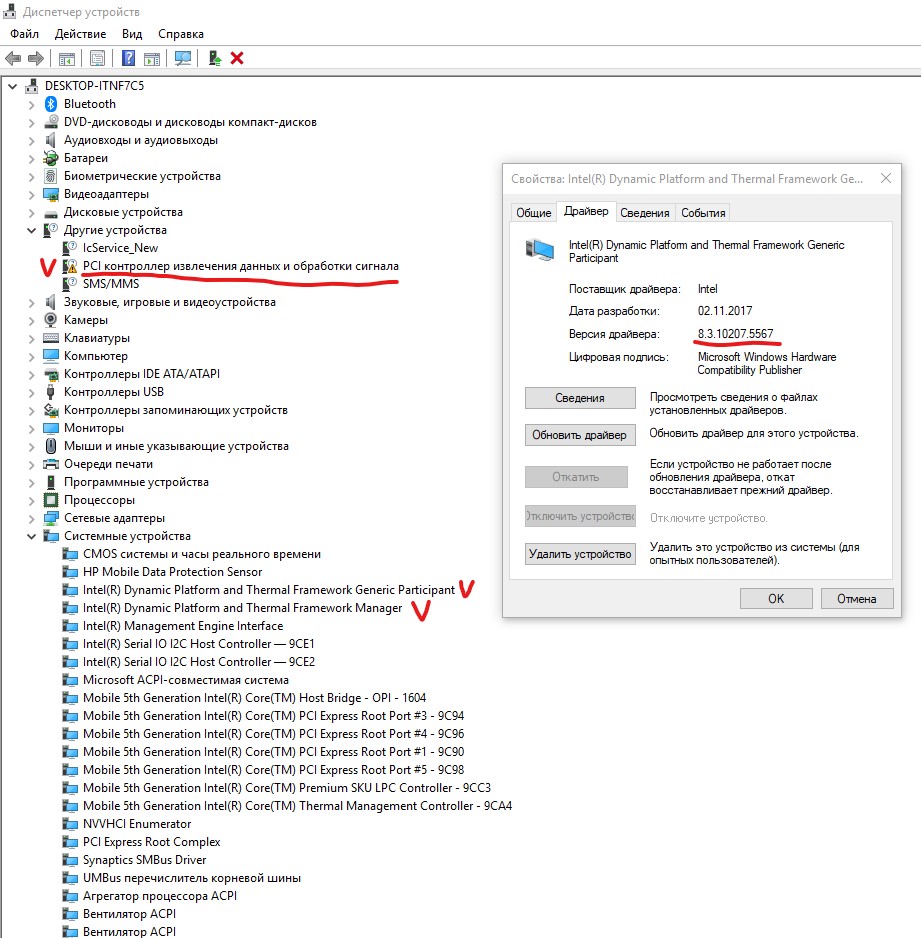Click Отмена in the properties dialog
Viewport: 921px width, 938px height.
point(857,599)
